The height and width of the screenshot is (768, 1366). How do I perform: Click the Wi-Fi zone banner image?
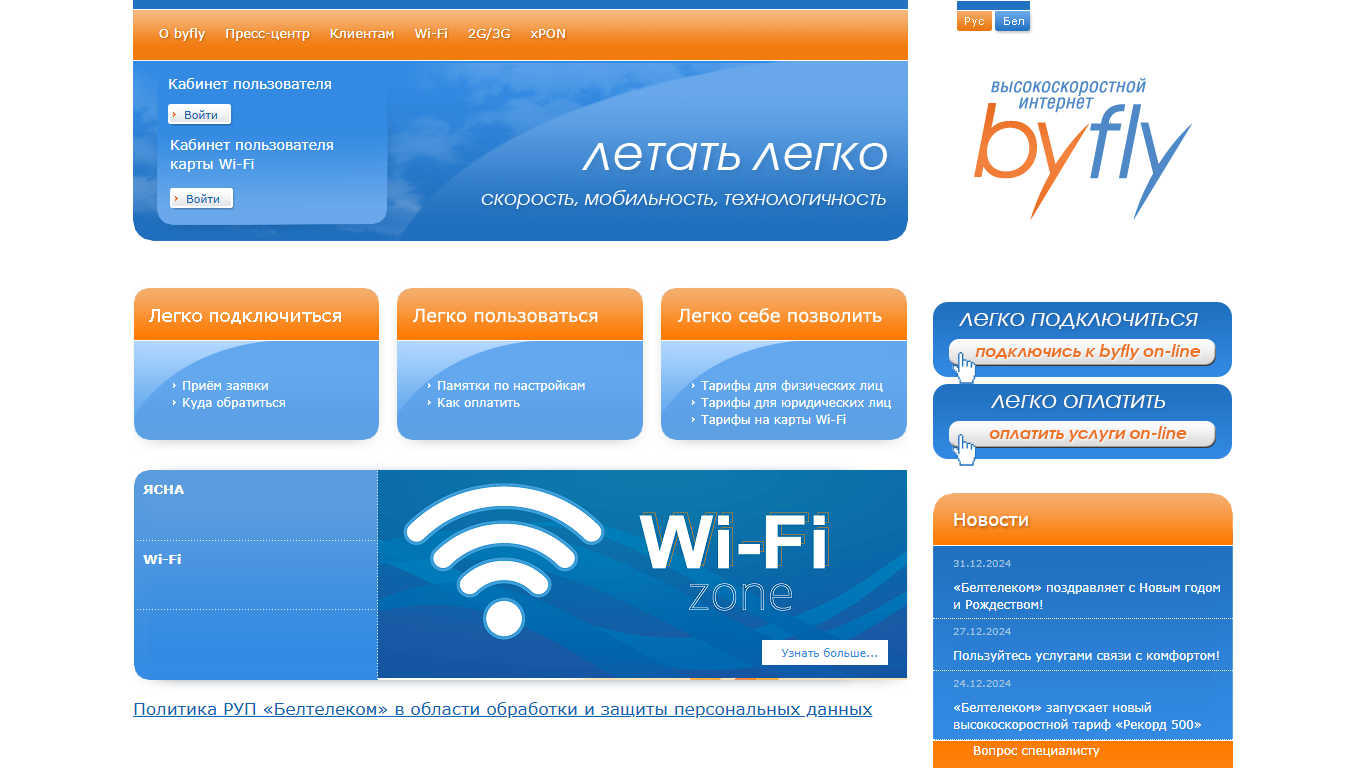(x=642, y=574)
